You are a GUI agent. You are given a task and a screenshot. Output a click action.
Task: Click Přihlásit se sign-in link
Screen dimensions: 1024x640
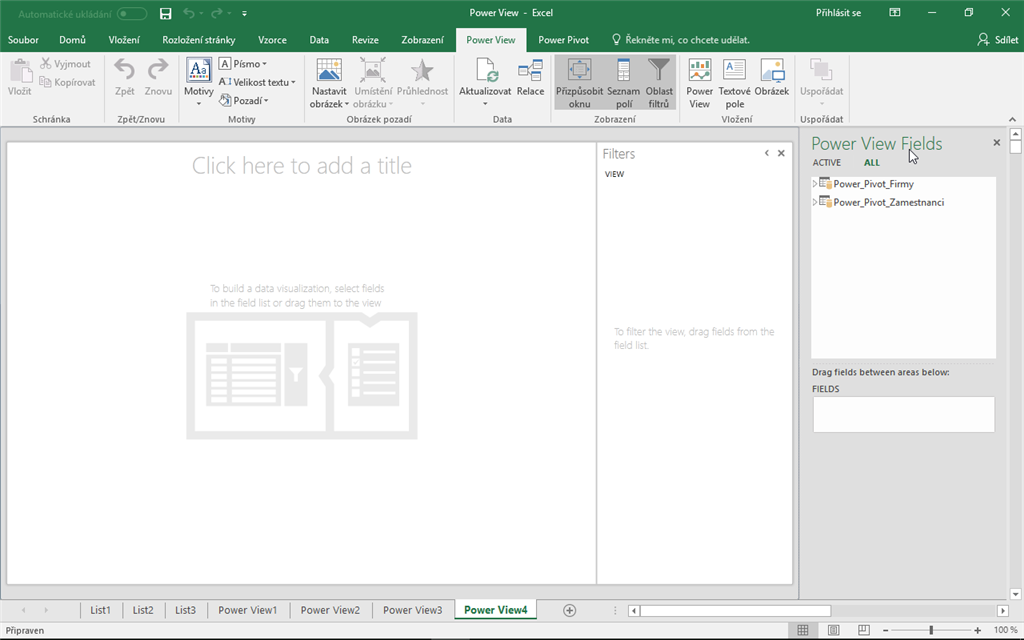click(x=839, y=13)
